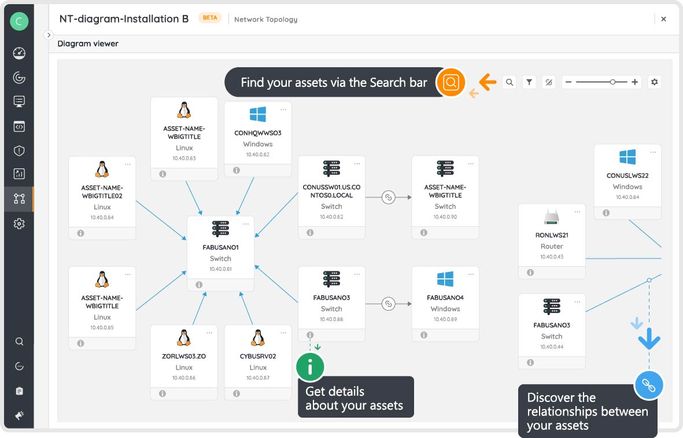Open the shield security icon in the sidebar
This screenshot has height=438, width=683.
(x=18, y=150)
